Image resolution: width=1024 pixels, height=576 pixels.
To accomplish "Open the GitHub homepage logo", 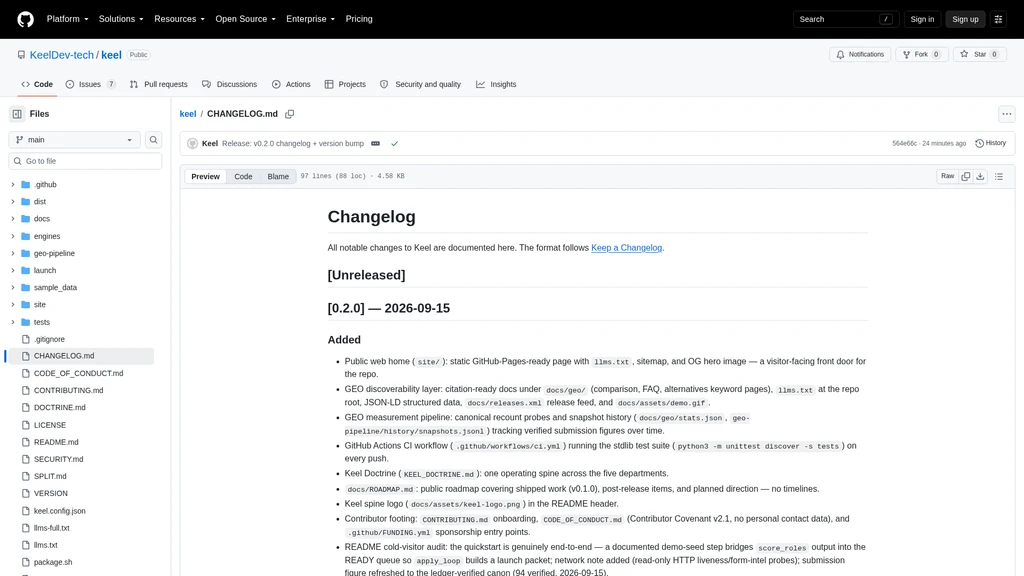I will tap(25, 19).
